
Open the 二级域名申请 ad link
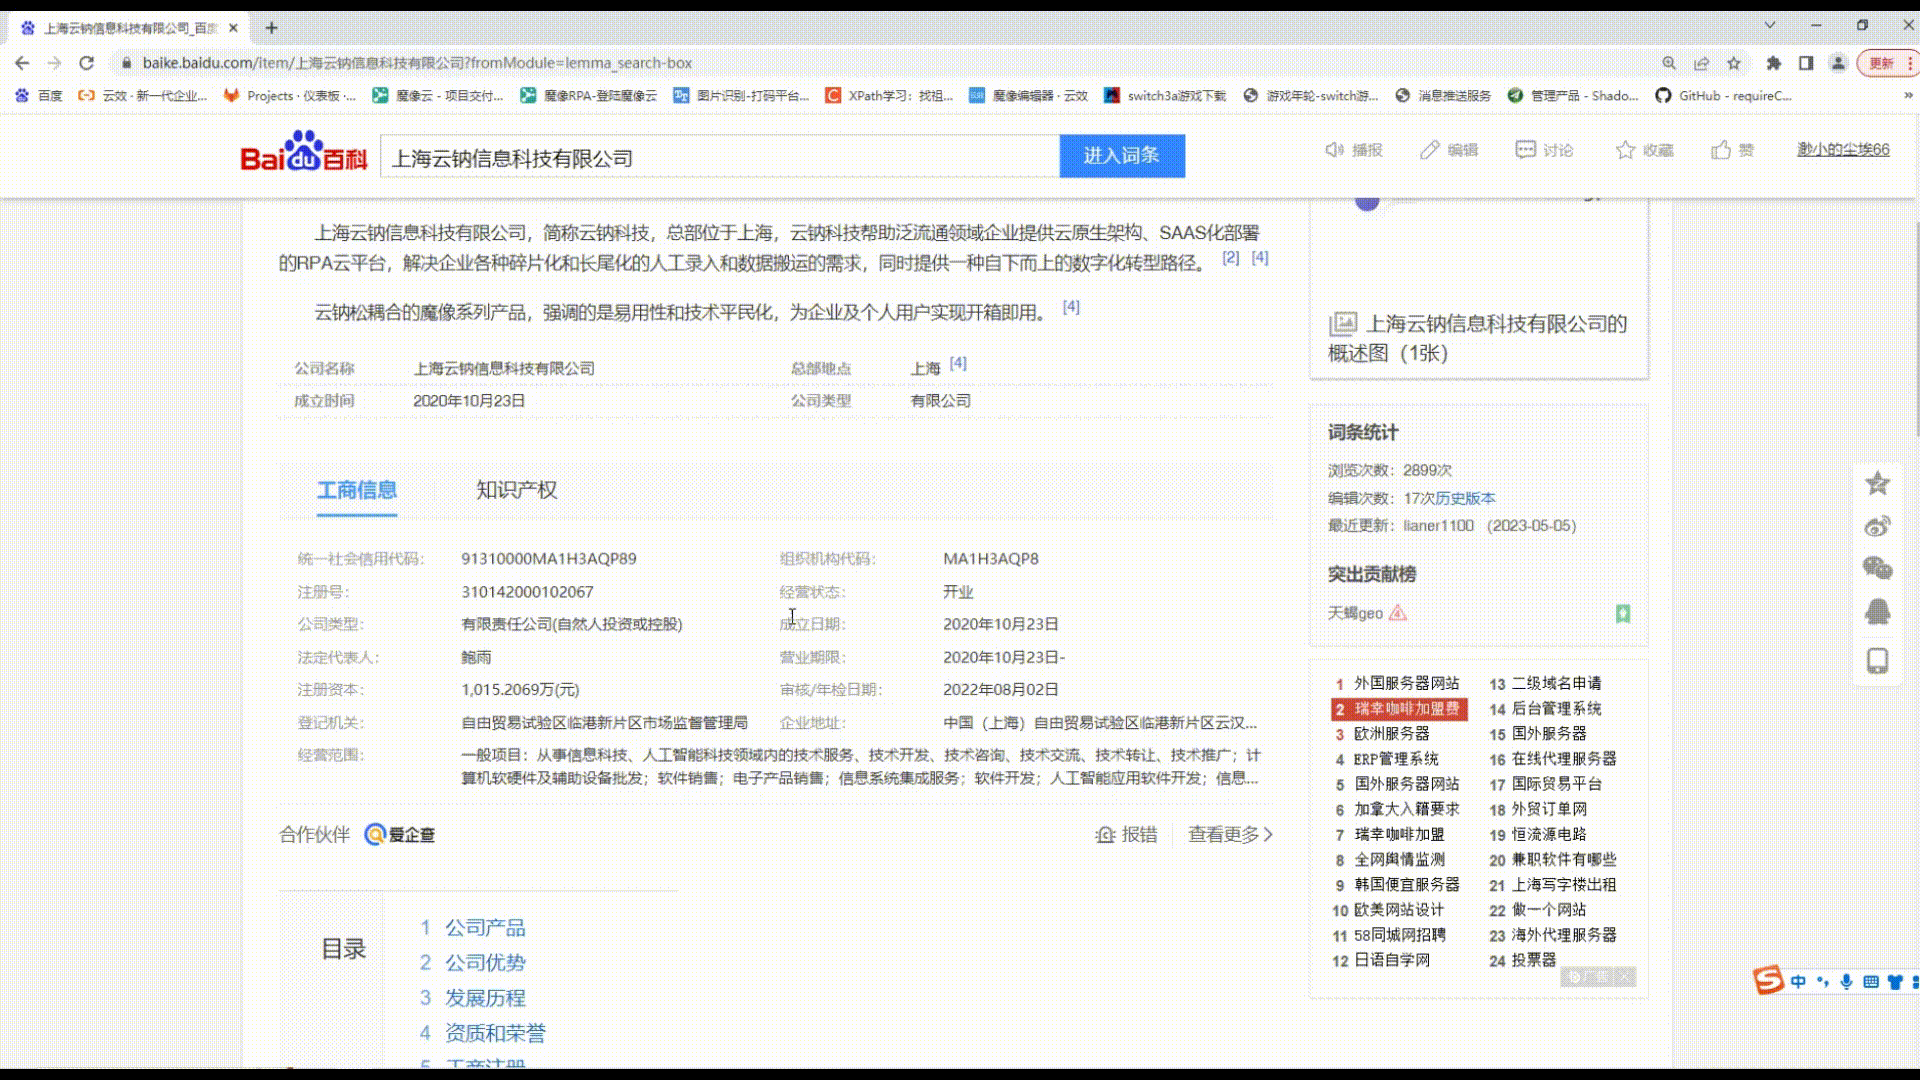click(1556, 683)
